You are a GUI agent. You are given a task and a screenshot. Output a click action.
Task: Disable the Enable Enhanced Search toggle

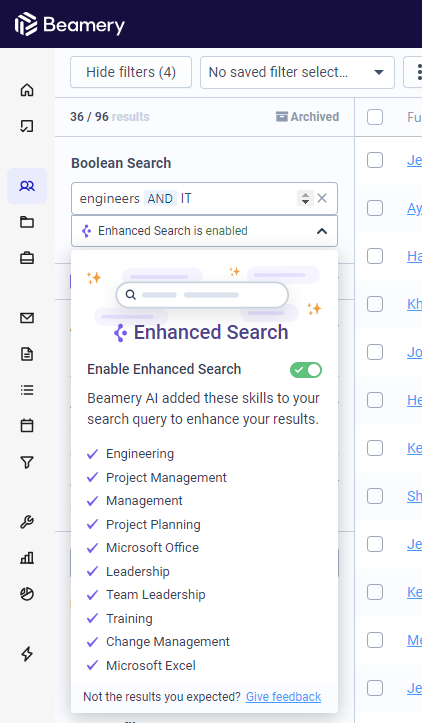click(x=306, y=370)
